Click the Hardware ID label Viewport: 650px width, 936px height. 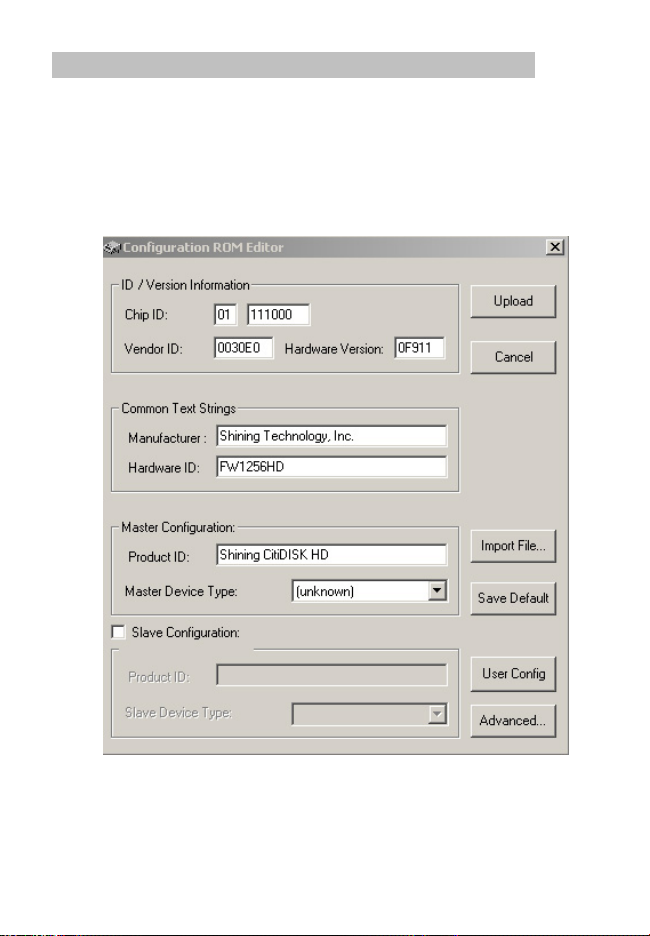point(164,468)
